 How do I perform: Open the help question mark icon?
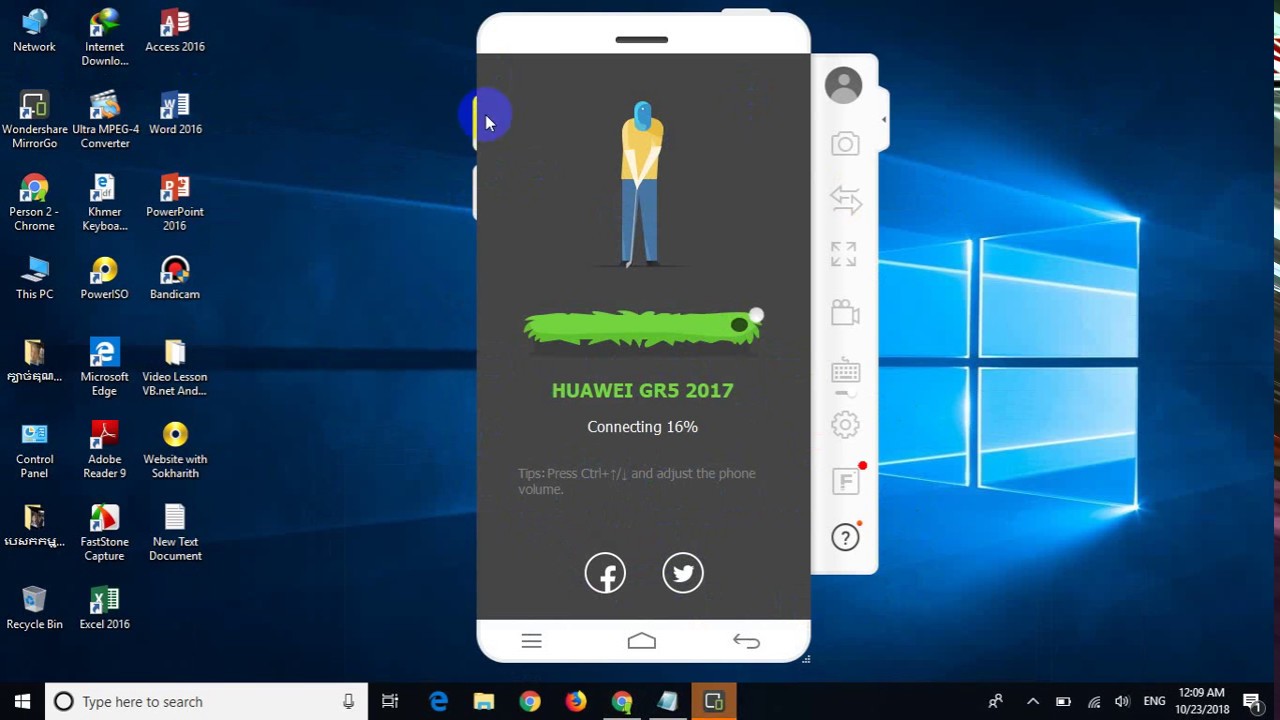[845, 538]
